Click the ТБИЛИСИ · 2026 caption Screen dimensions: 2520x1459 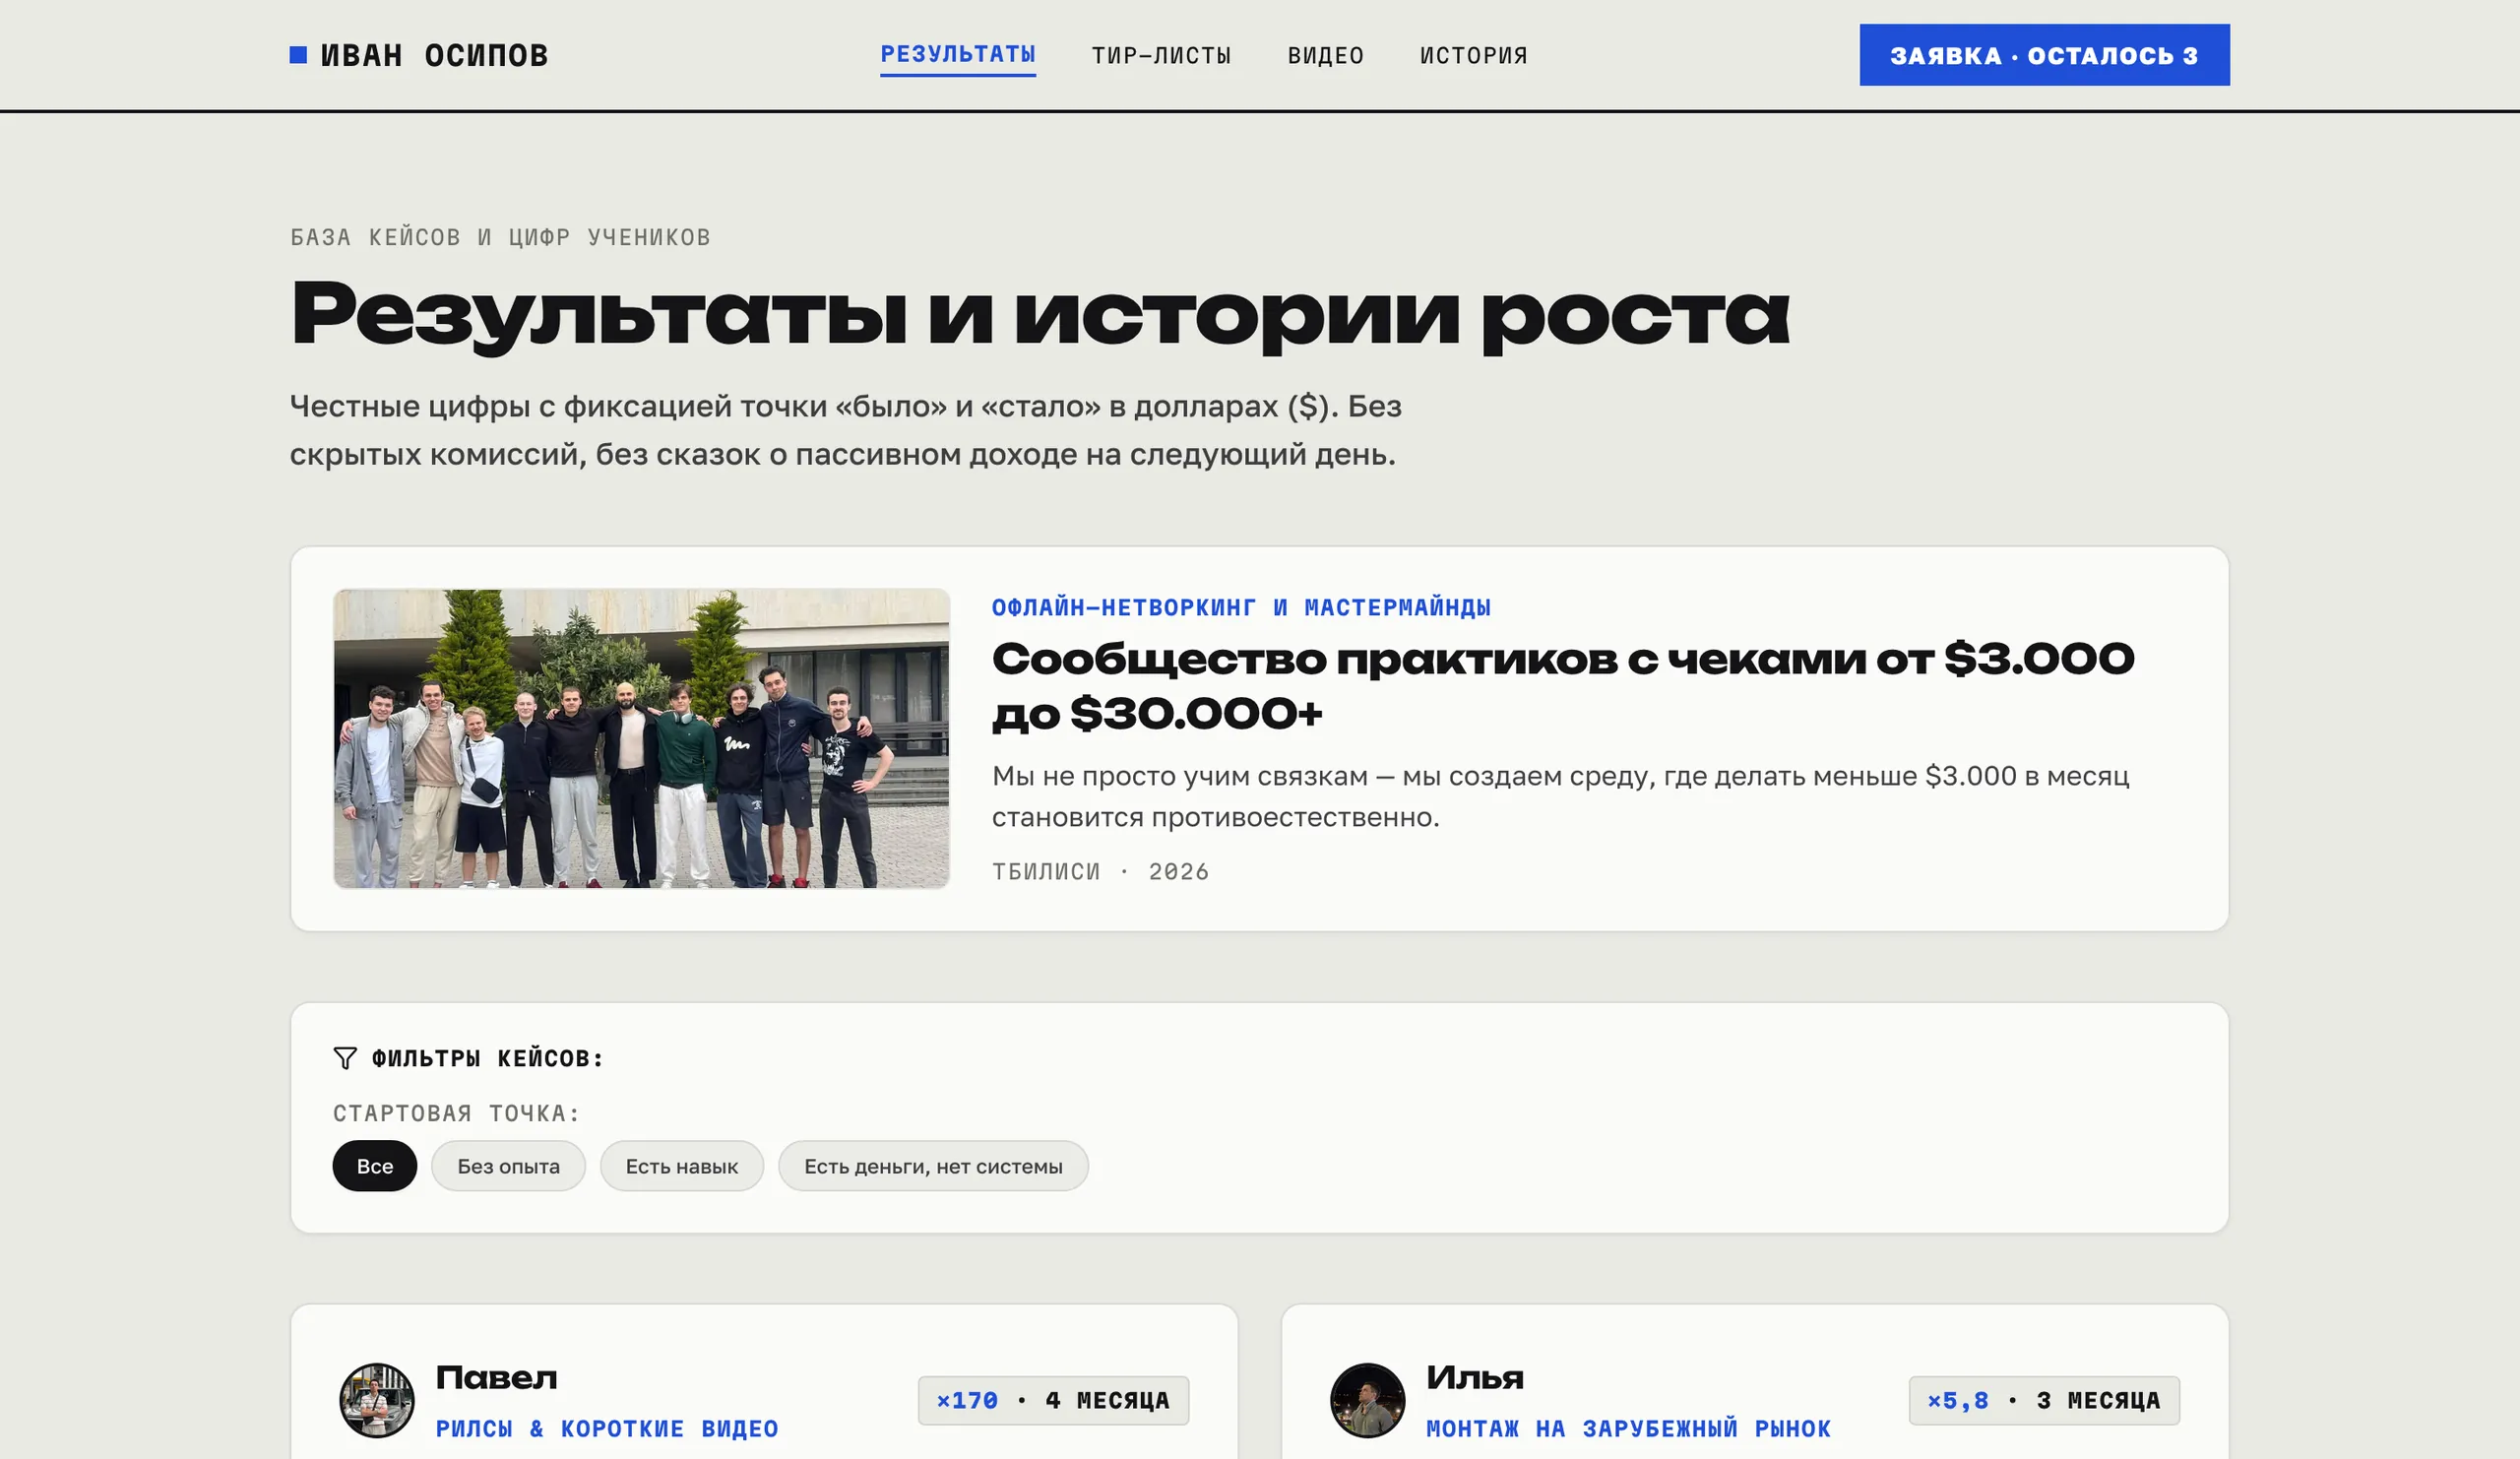tap(1100, 872)
